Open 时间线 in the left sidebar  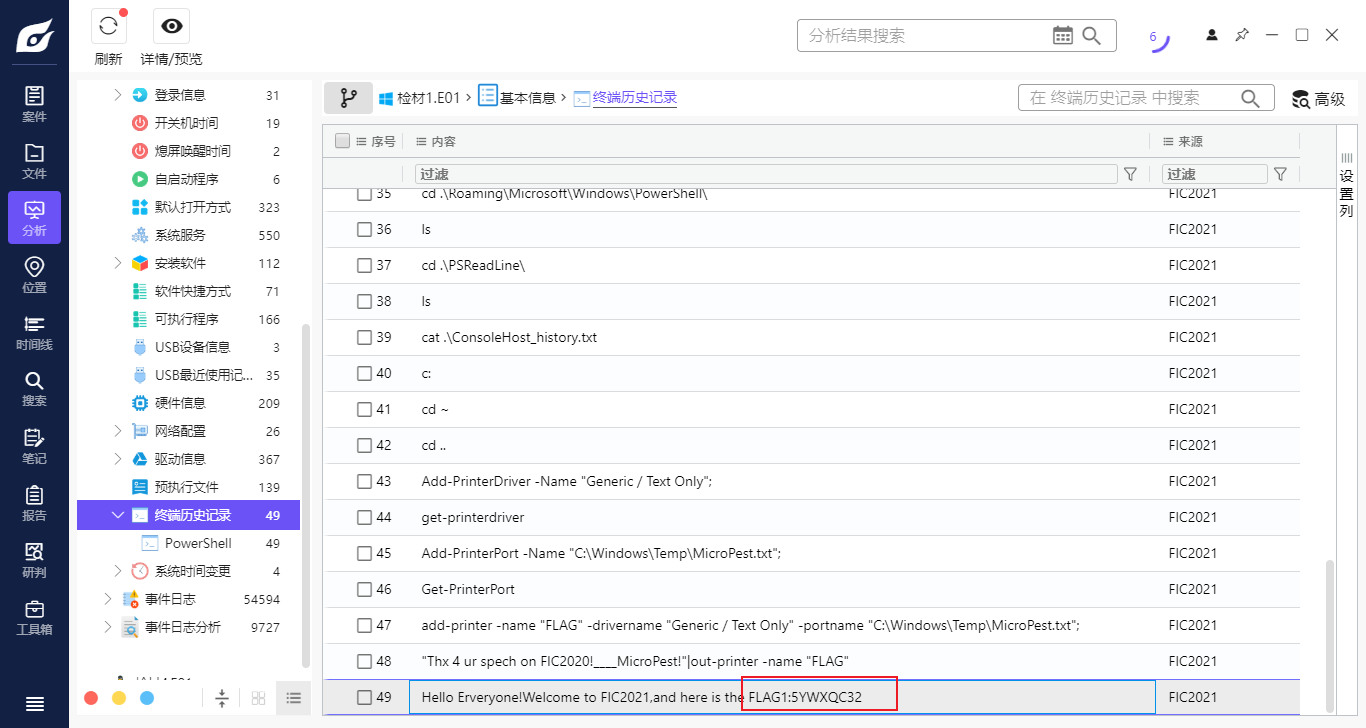click(34, 333)
